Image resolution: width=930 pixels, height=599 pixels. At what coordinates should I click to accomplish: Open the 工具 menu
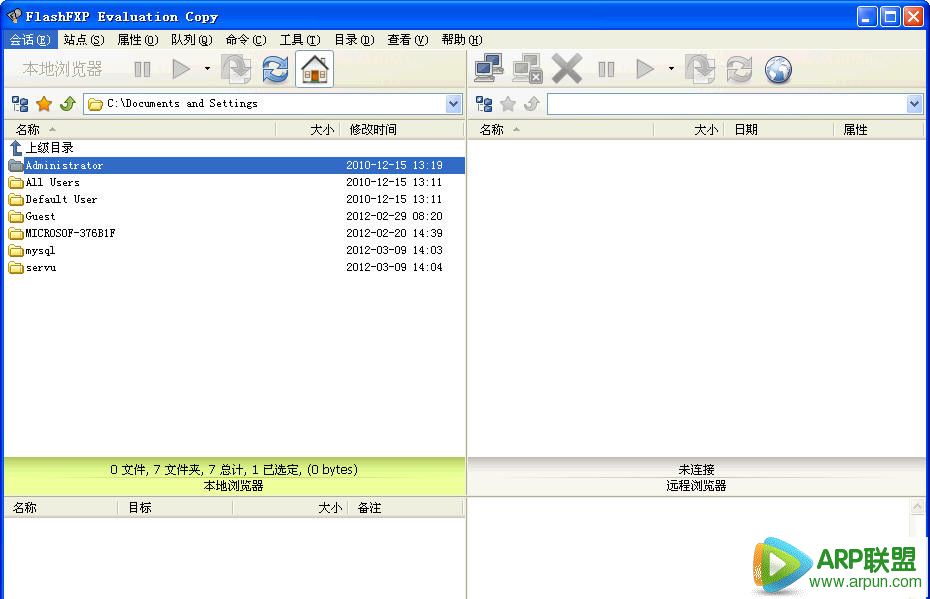(x=295, y=39)
